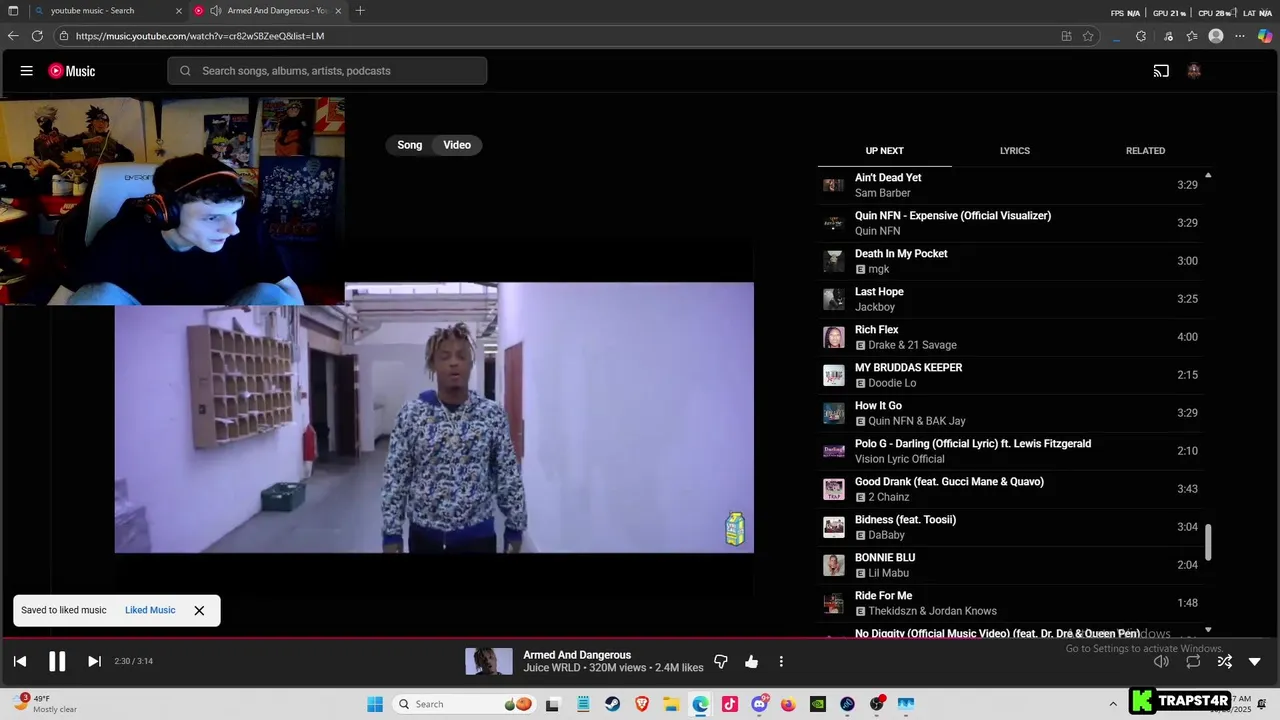Reload the current page
1280x720 pixels.
[x=37, y=36]
